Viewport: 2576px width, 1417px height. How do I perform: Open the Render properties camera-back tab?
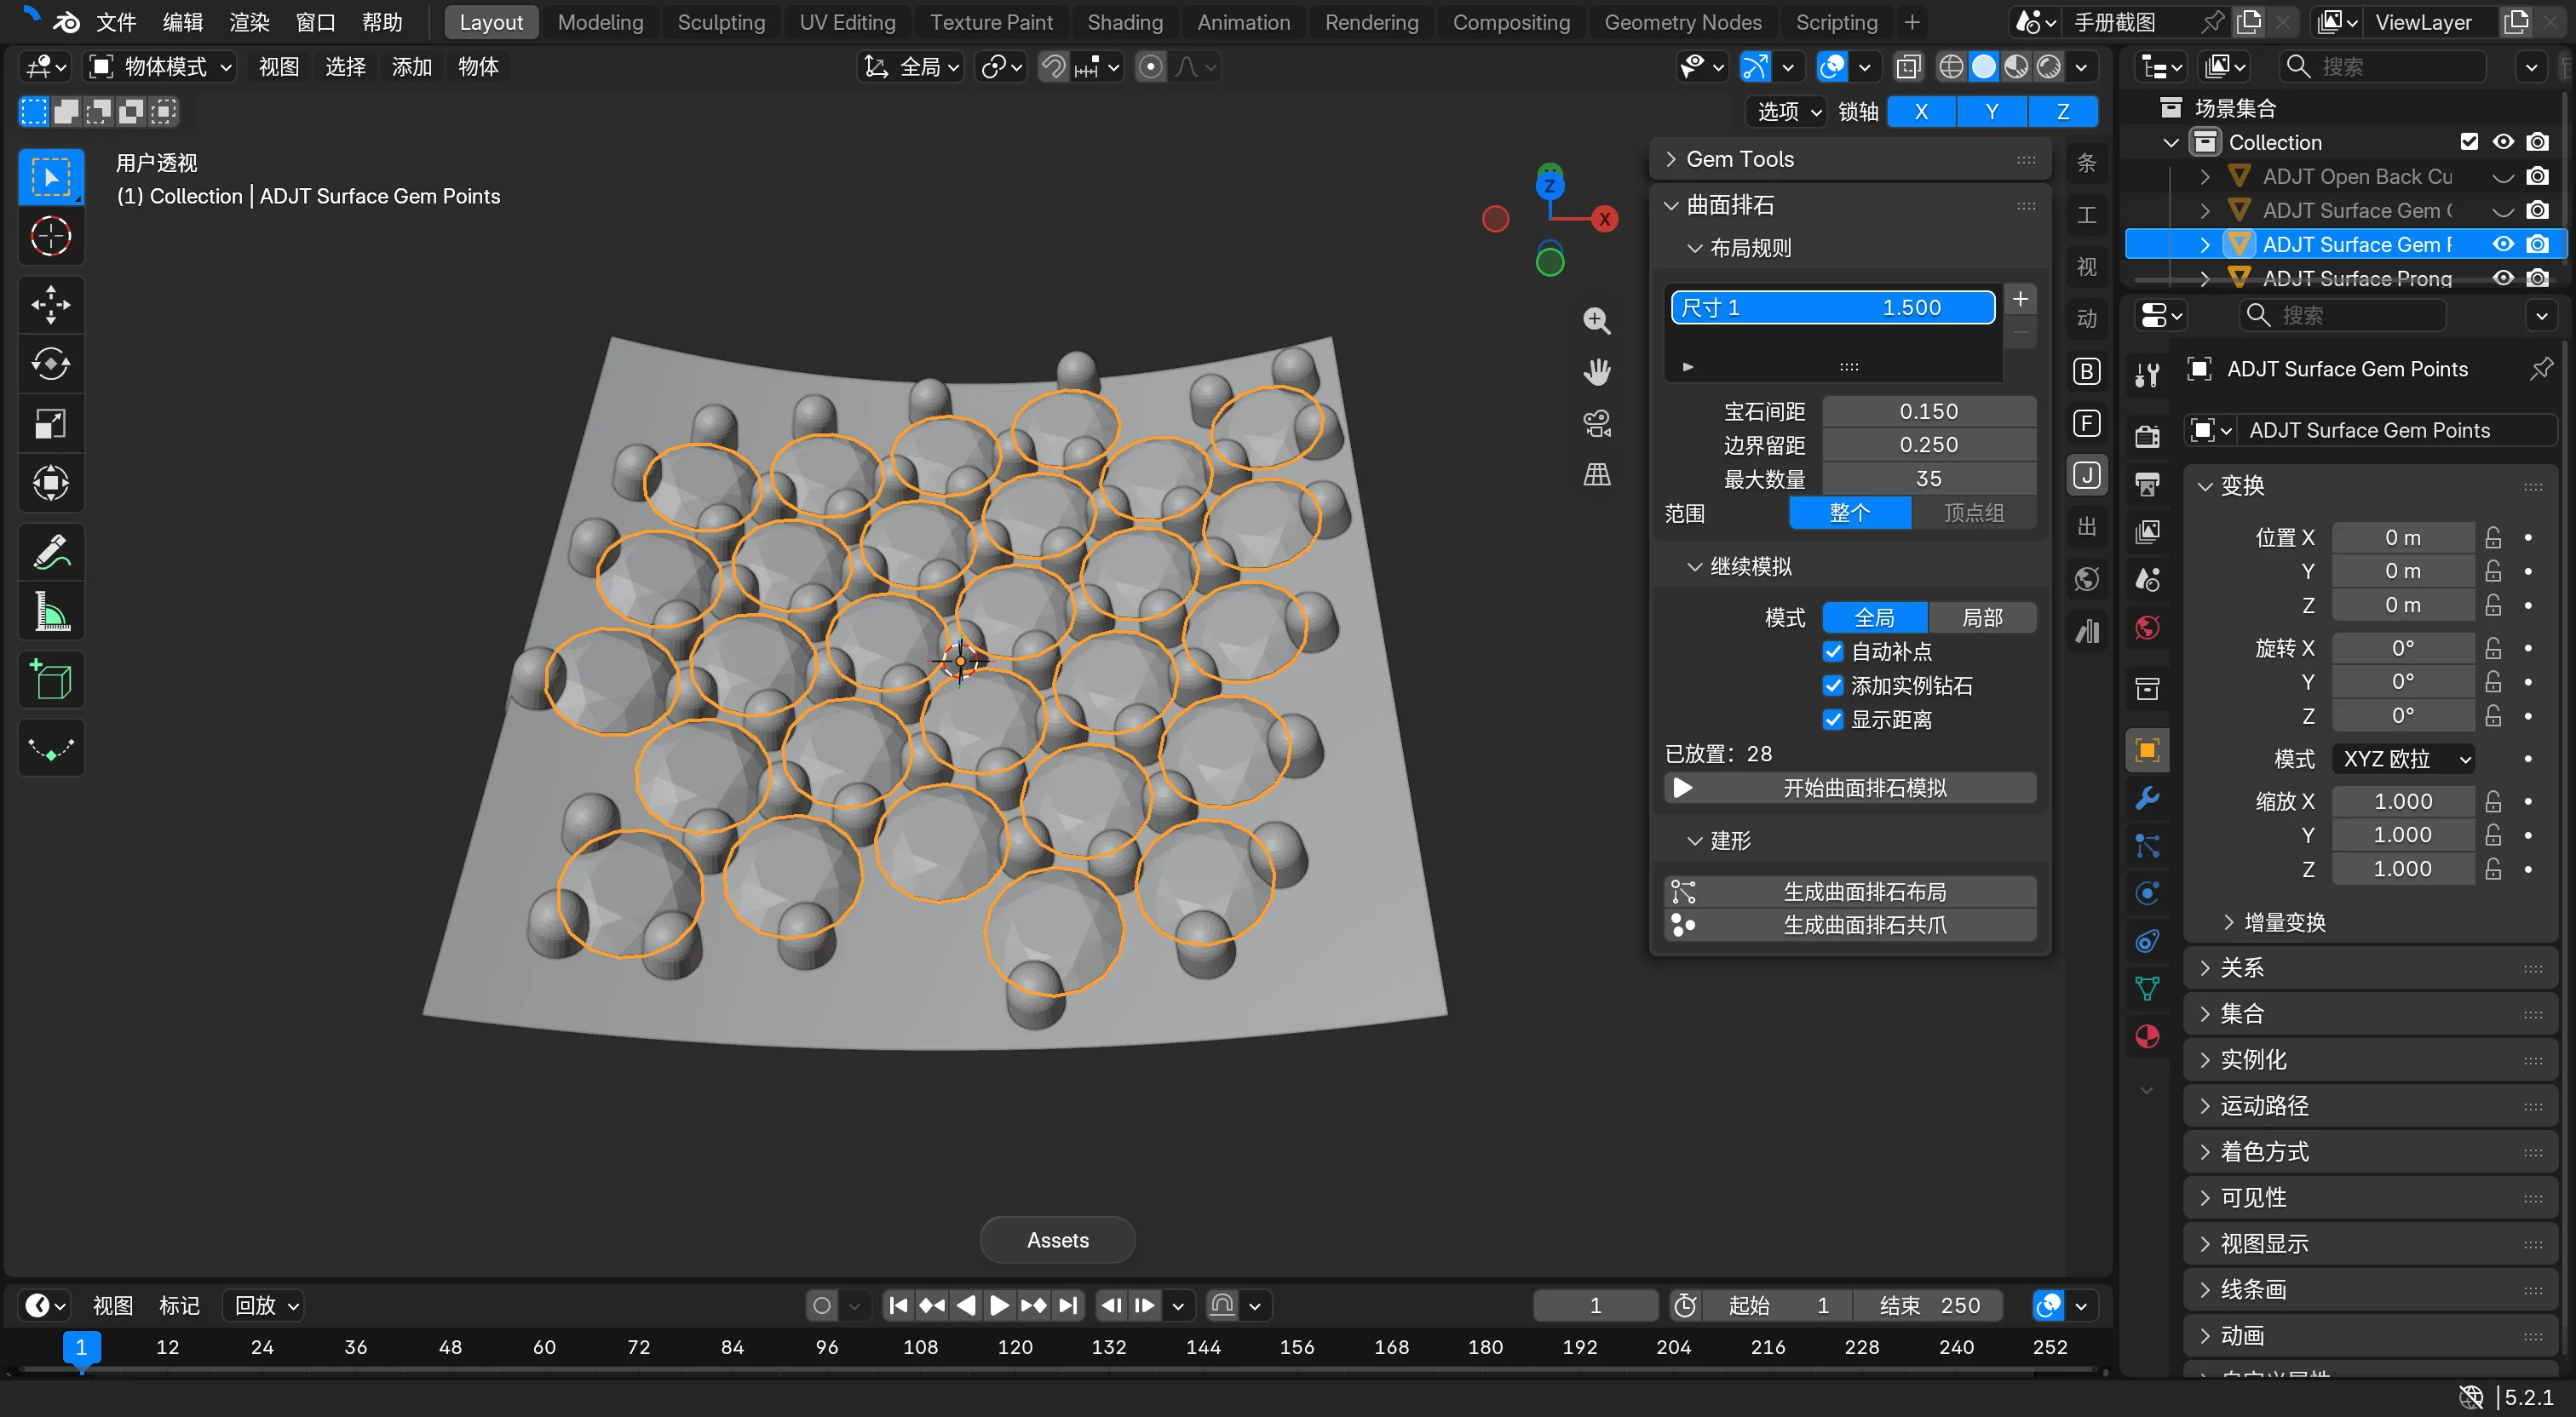[x=2147, y=436]
